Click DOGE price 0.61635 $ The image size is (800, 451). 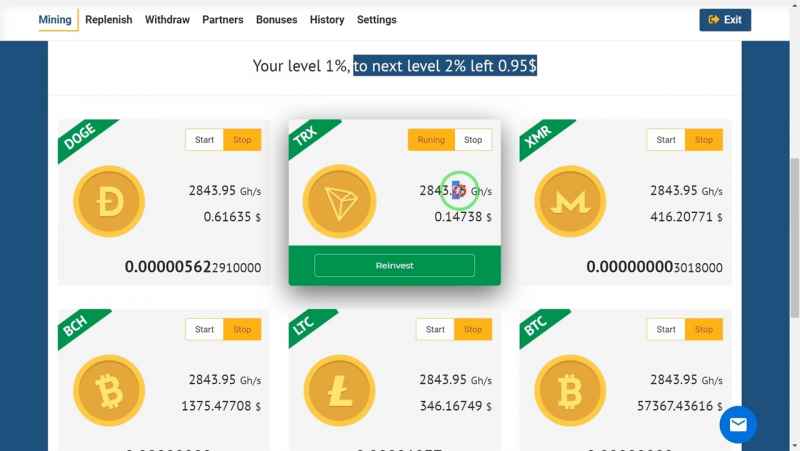232,217
